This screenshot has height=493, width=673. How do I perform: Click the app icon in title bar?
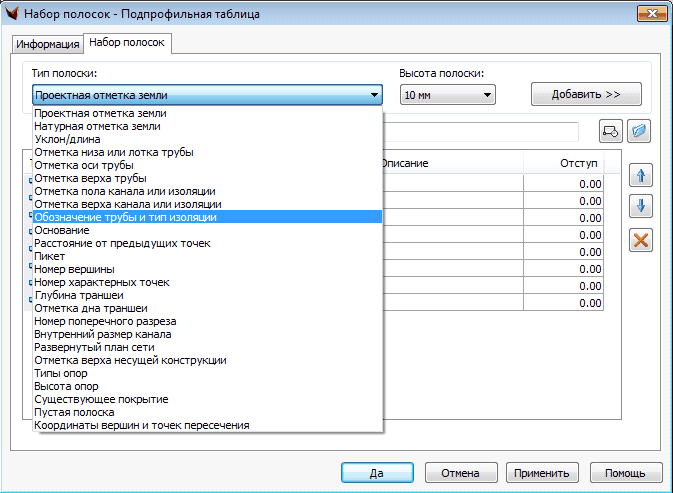click(15, 14)
